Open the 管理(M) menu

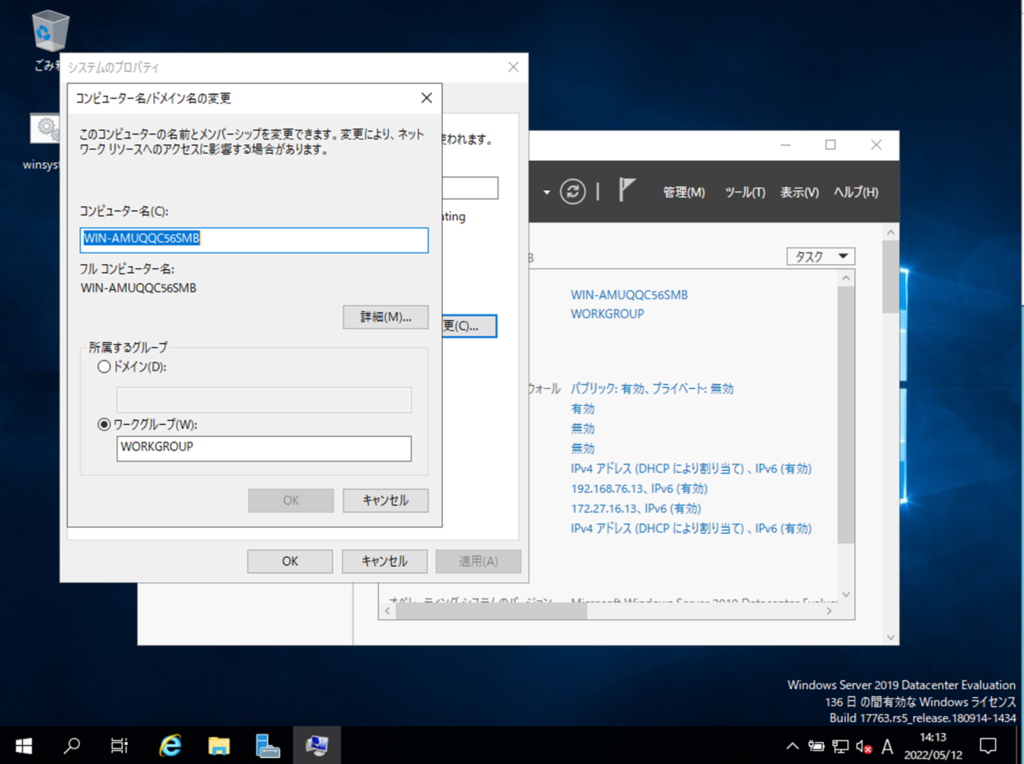point(684,192)
